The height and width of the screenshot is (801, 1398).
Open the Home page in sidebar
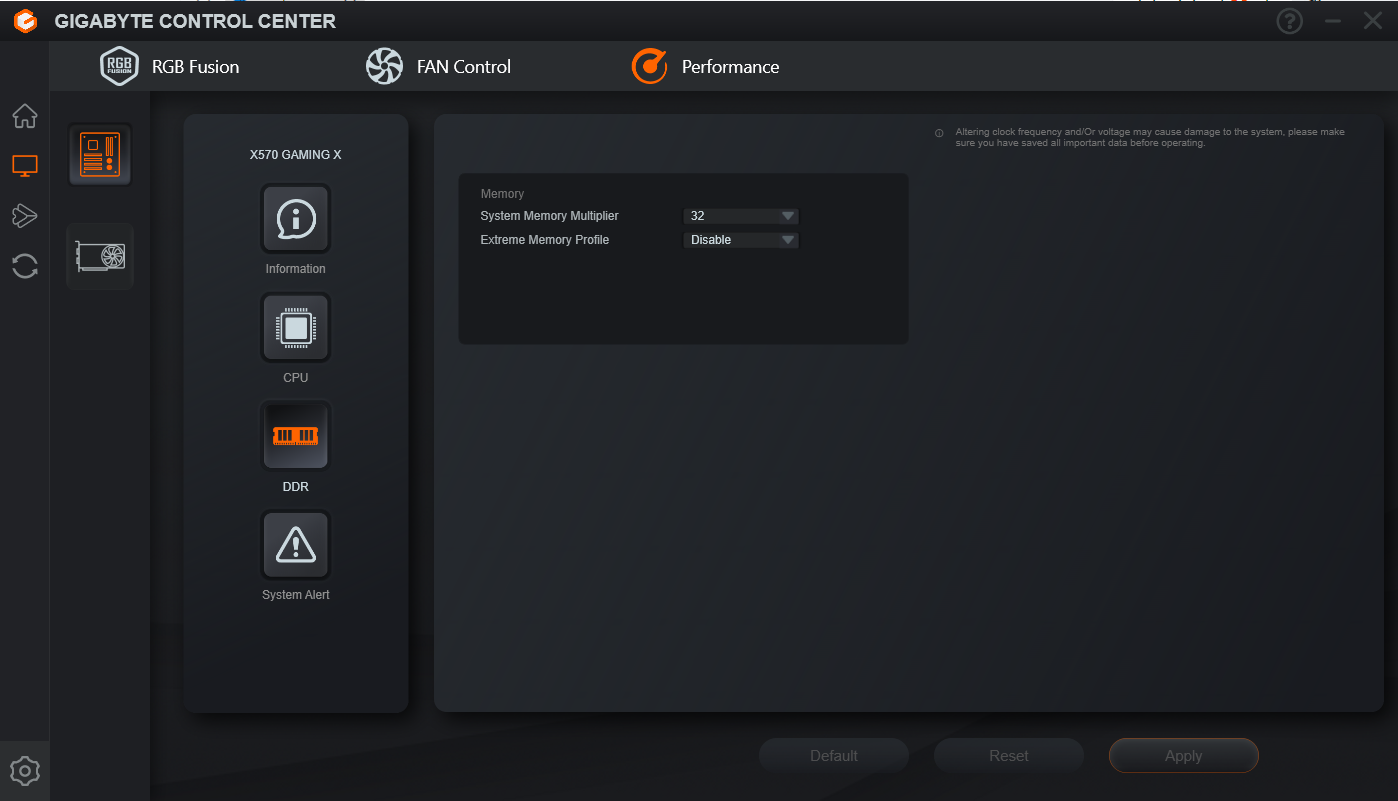[x=25, y=116]
